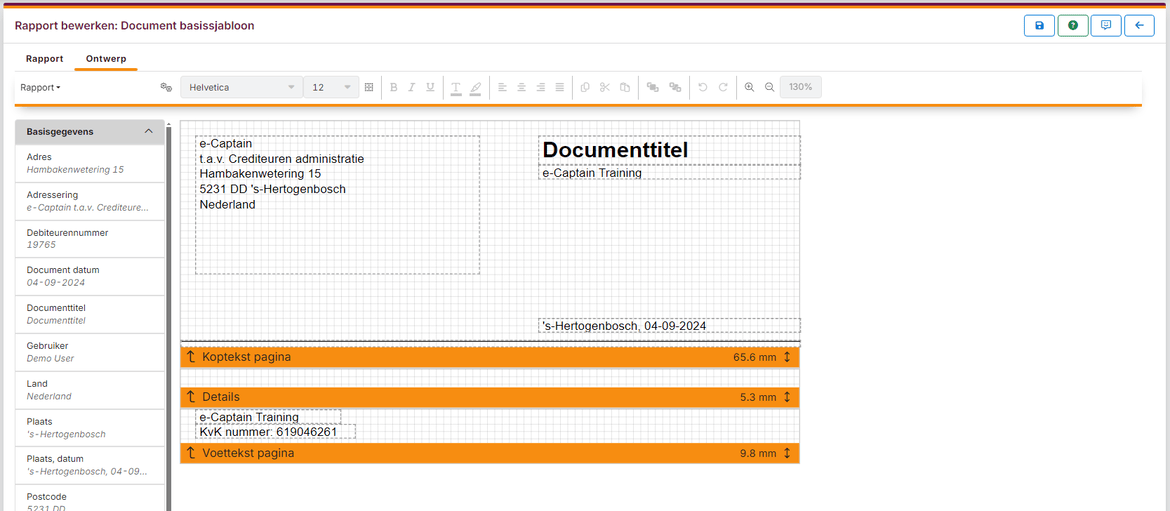The width and height of the screenshot is (1170, 511).
Task: Undo the last action
Action: 702,87
